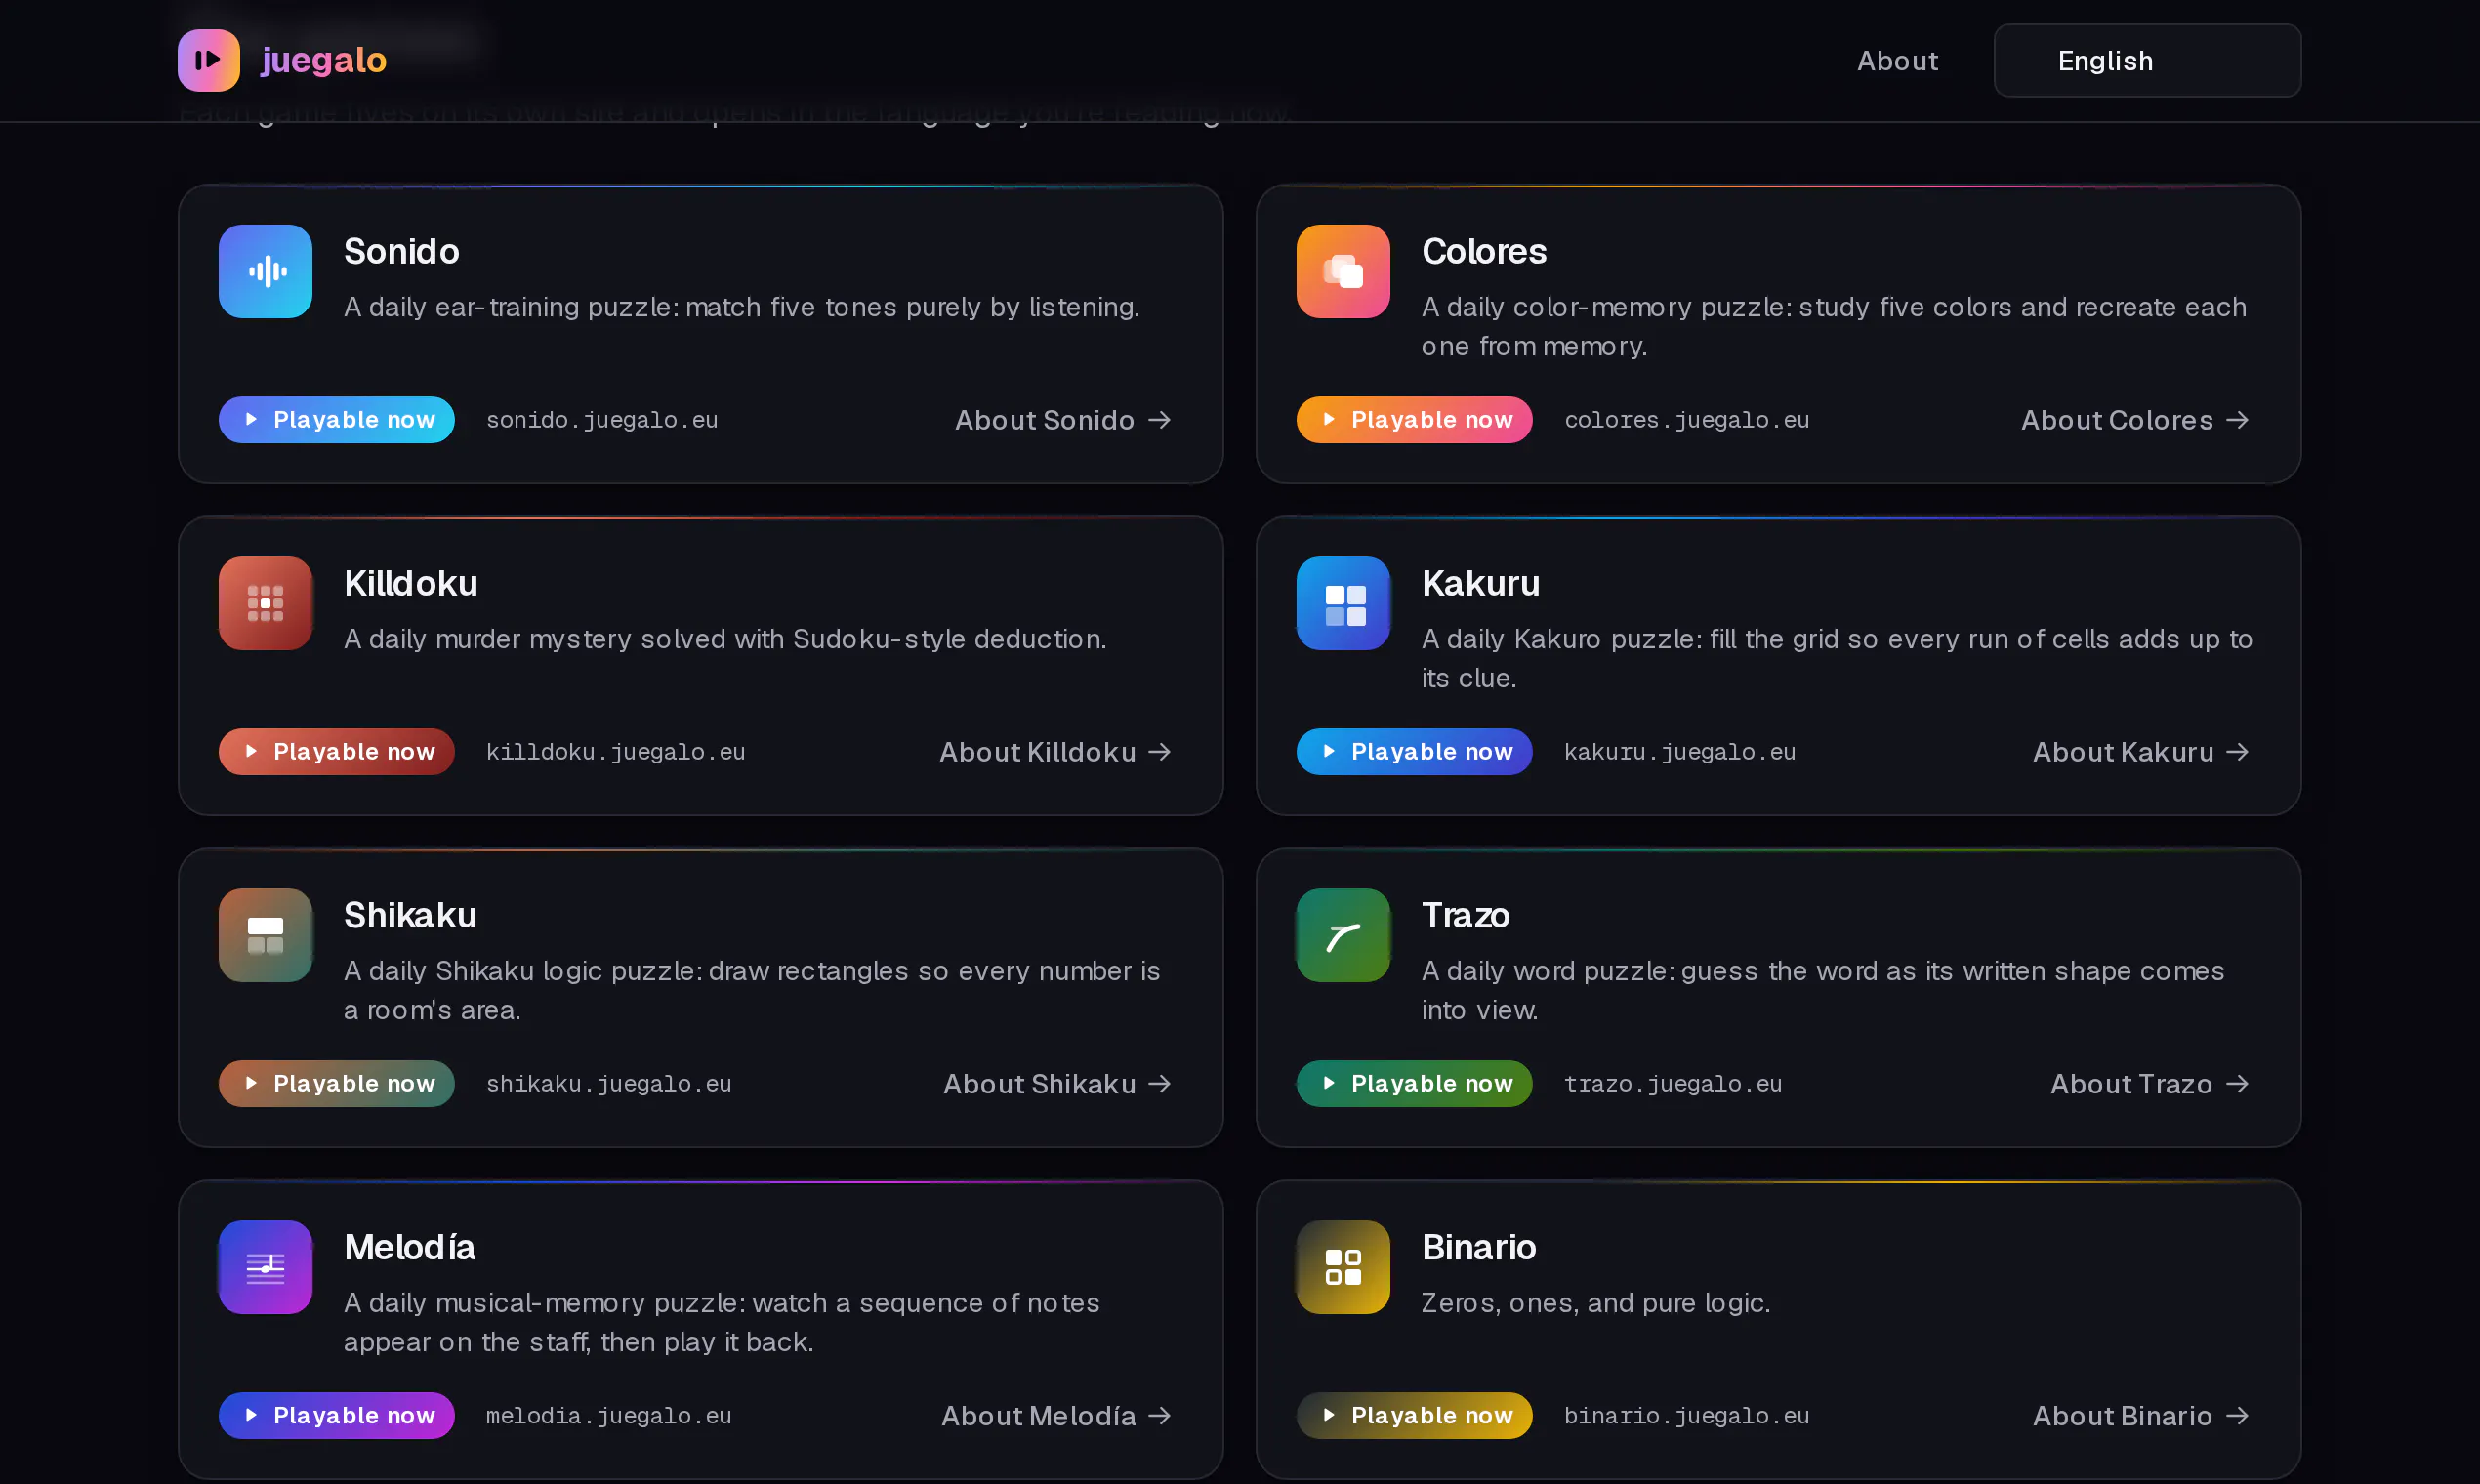Open the About page in header
The height and width of the screenshot is (1484, 2480).
1897,61
